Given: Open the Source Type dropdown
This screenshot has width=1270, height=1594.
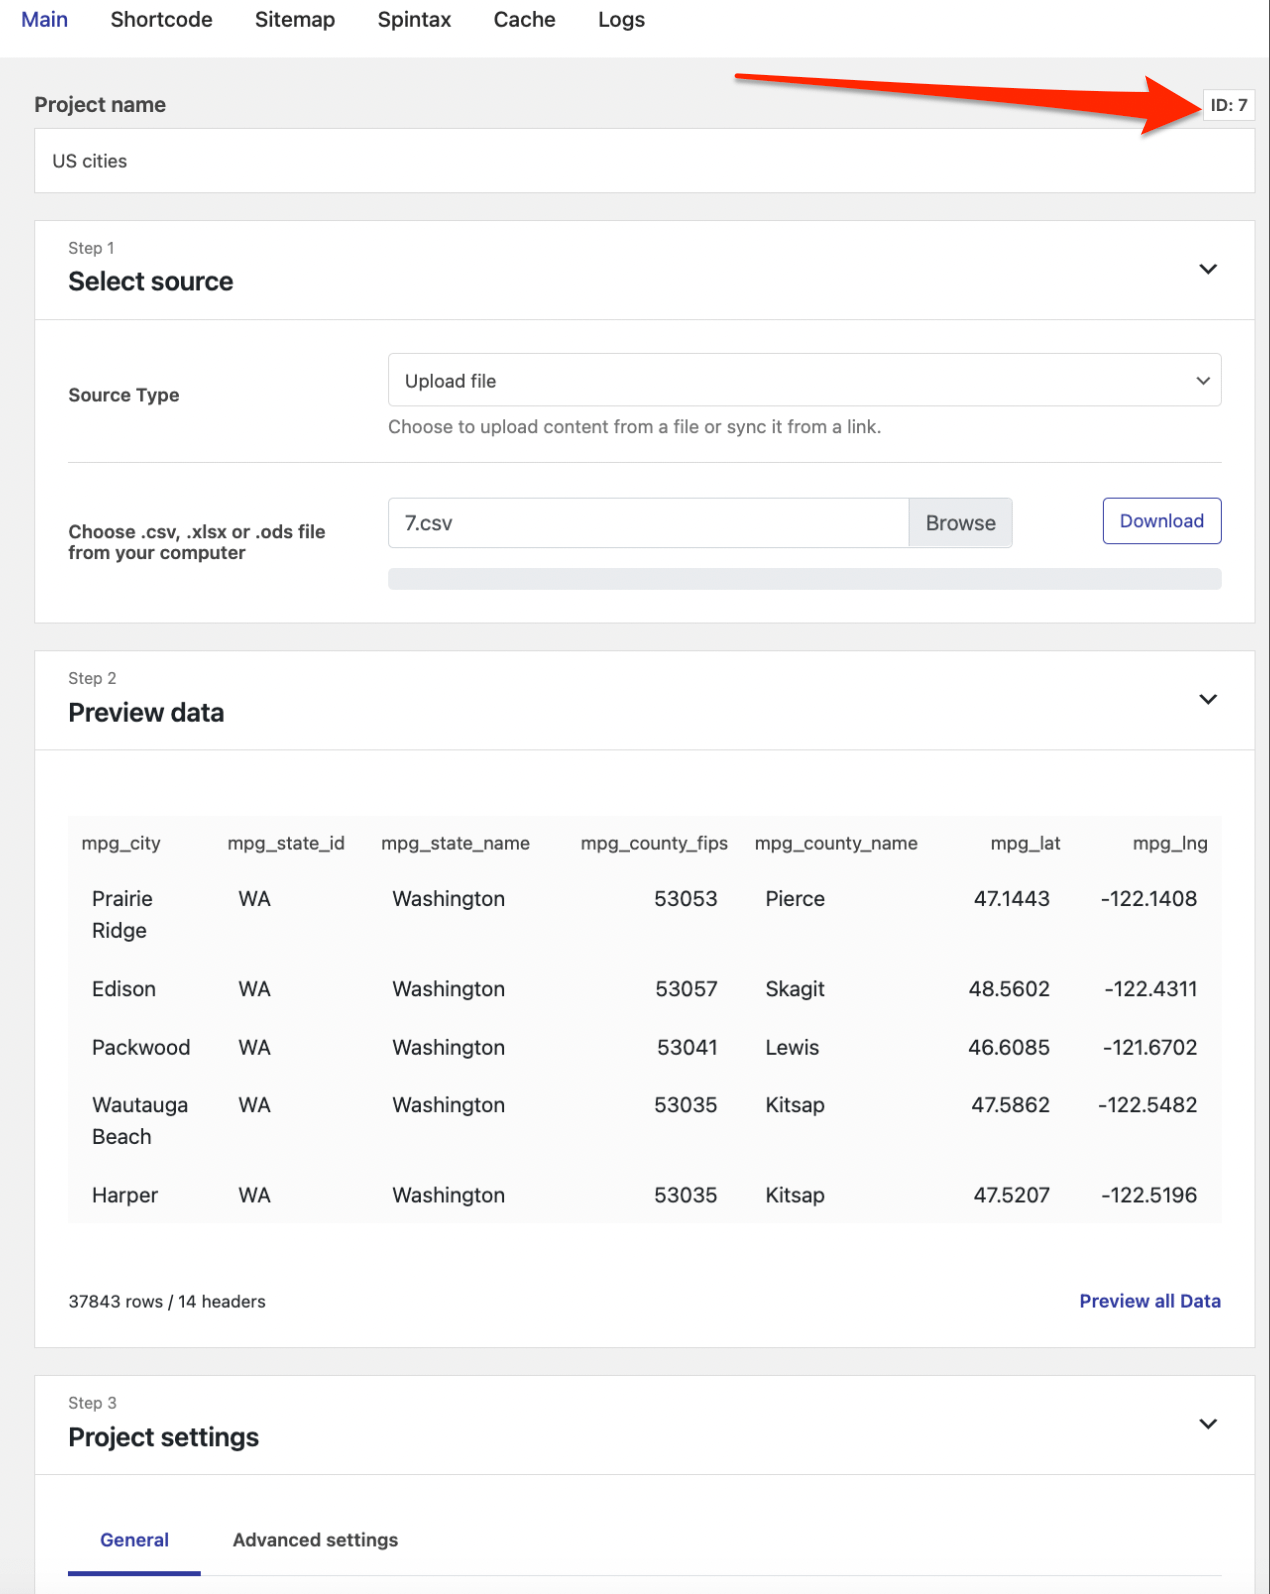Looking at the screenshot, I should tap(804, 381).
